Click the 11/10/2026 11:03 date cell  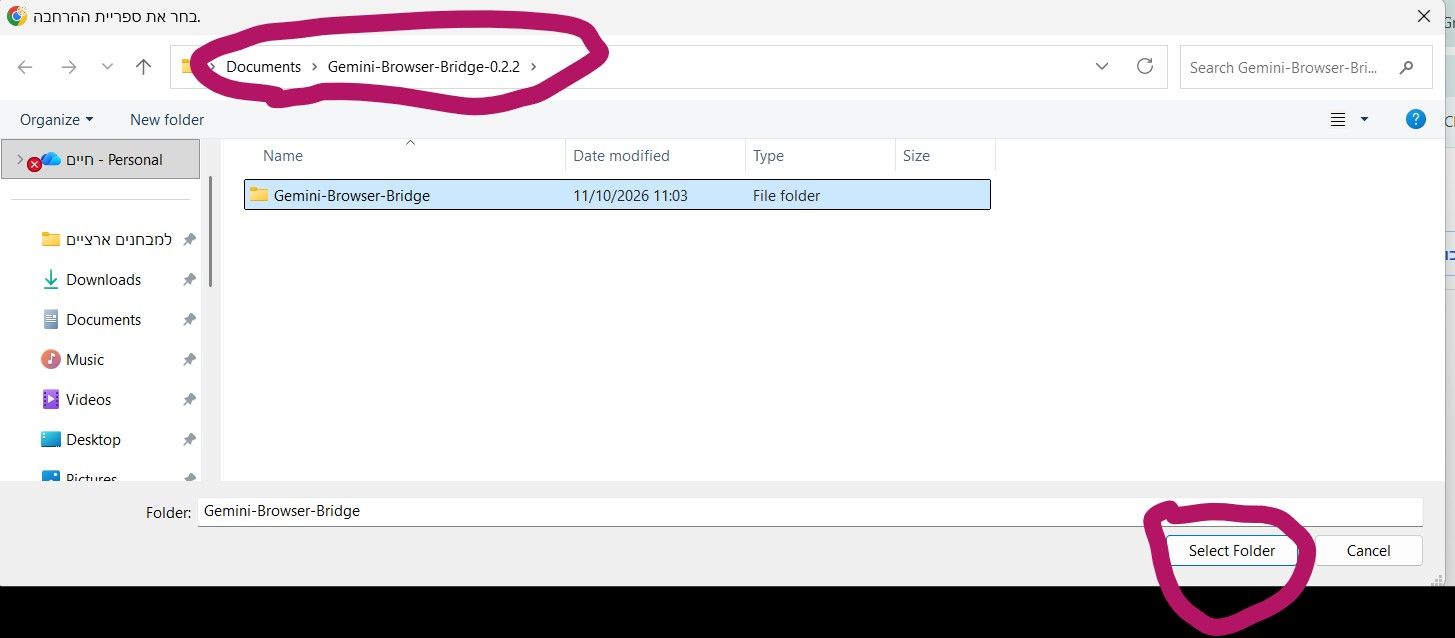coord(630,196)
